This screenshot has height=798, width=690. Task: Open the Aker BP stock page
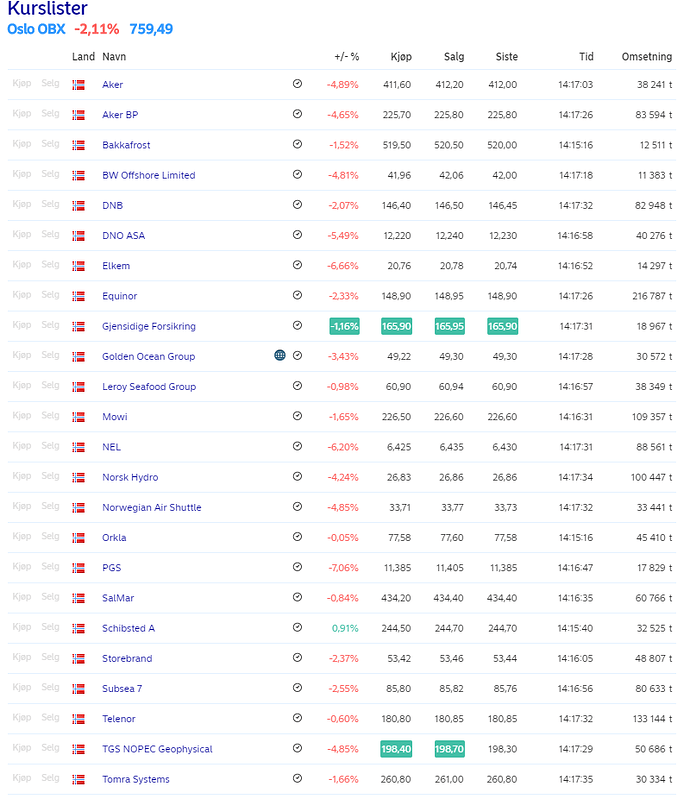[x=120, y=115]
